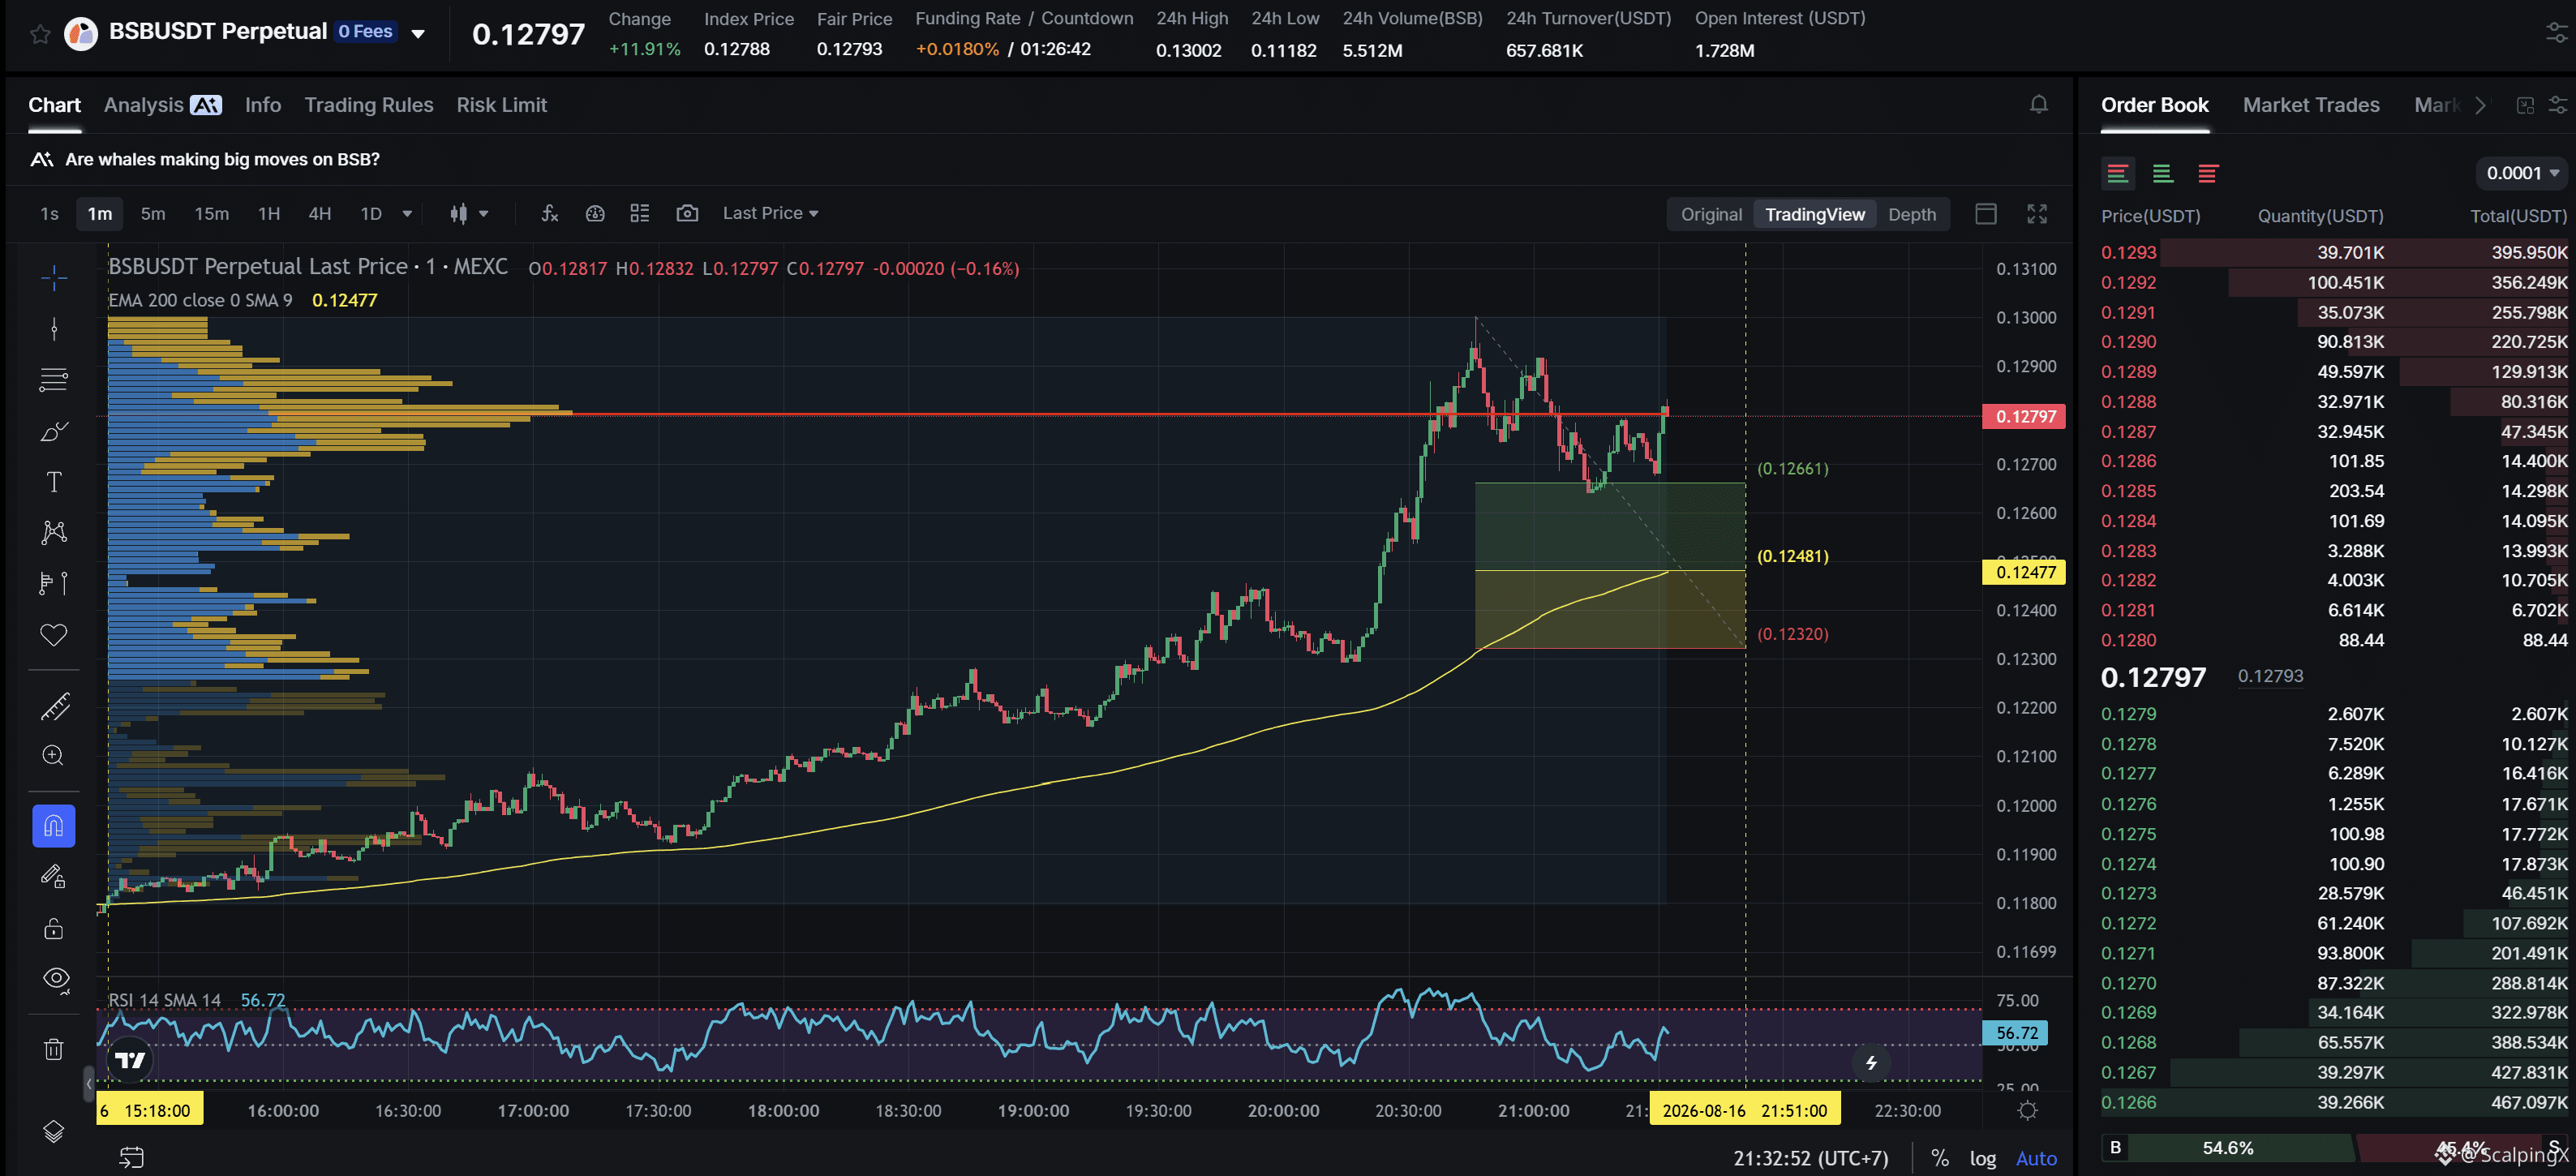Select the crosshair cursor tool
This screenshot has width=2576, height=1176.
click(x=54, y=277)
